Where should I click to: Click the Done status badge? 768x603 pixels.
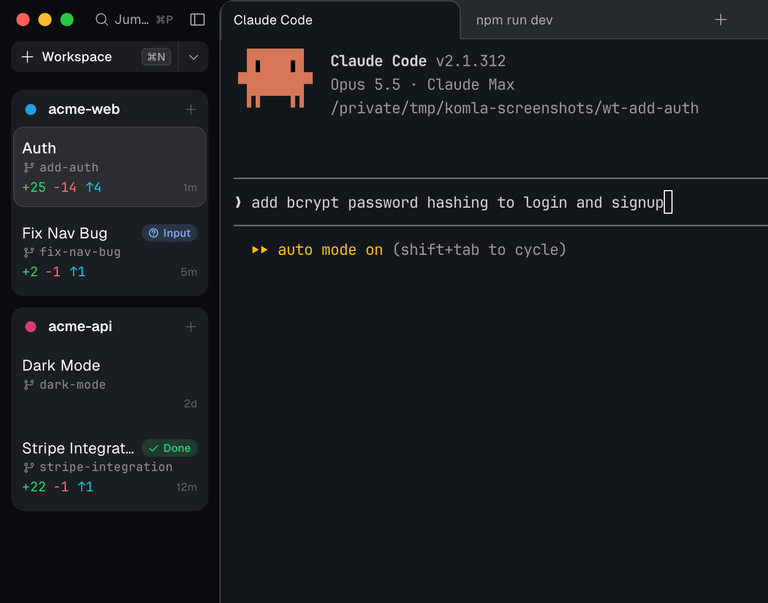169,448
